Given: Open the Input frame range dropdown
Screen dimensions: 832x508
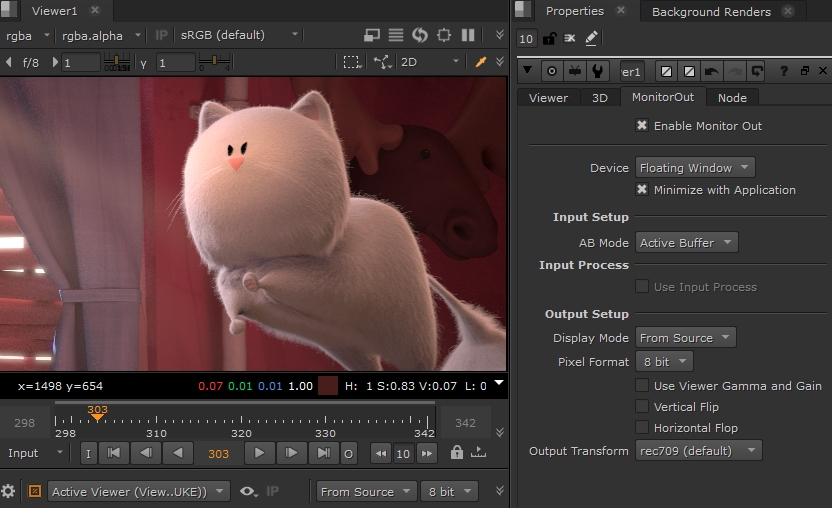Looking at the screenshot, I should tap(35, 453).
